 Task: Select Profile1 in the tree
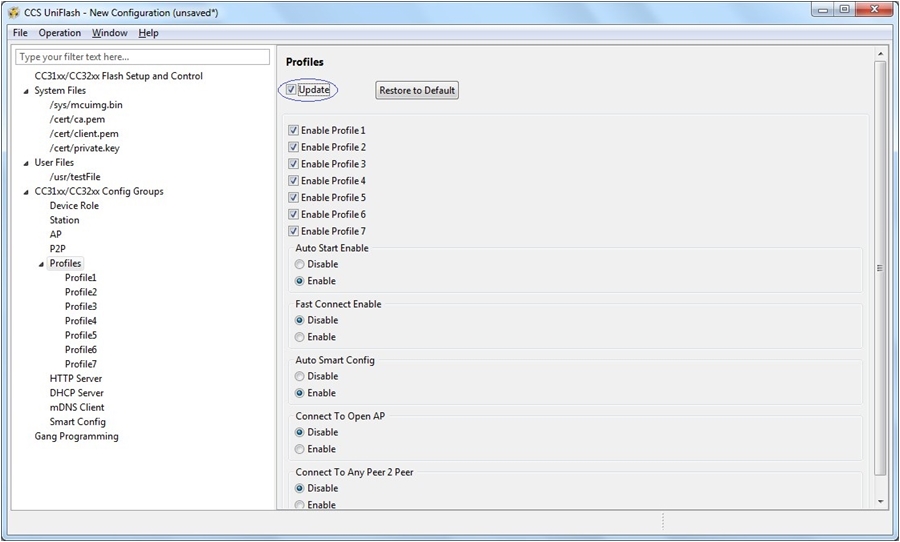80,277
